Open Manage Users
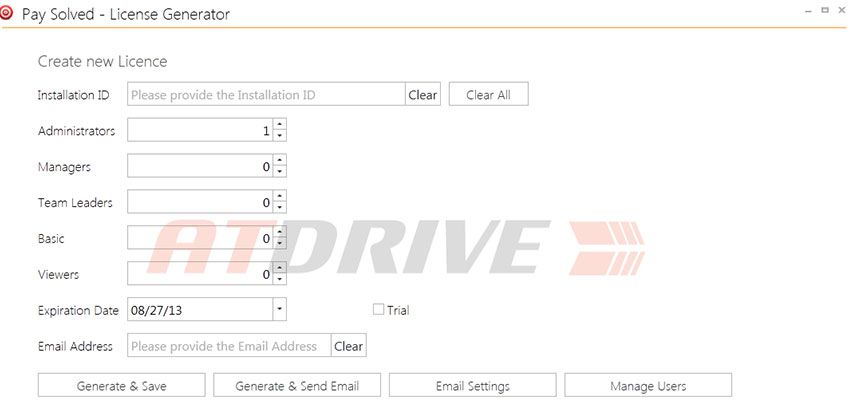The image size is (850, 400). point(648,385)
